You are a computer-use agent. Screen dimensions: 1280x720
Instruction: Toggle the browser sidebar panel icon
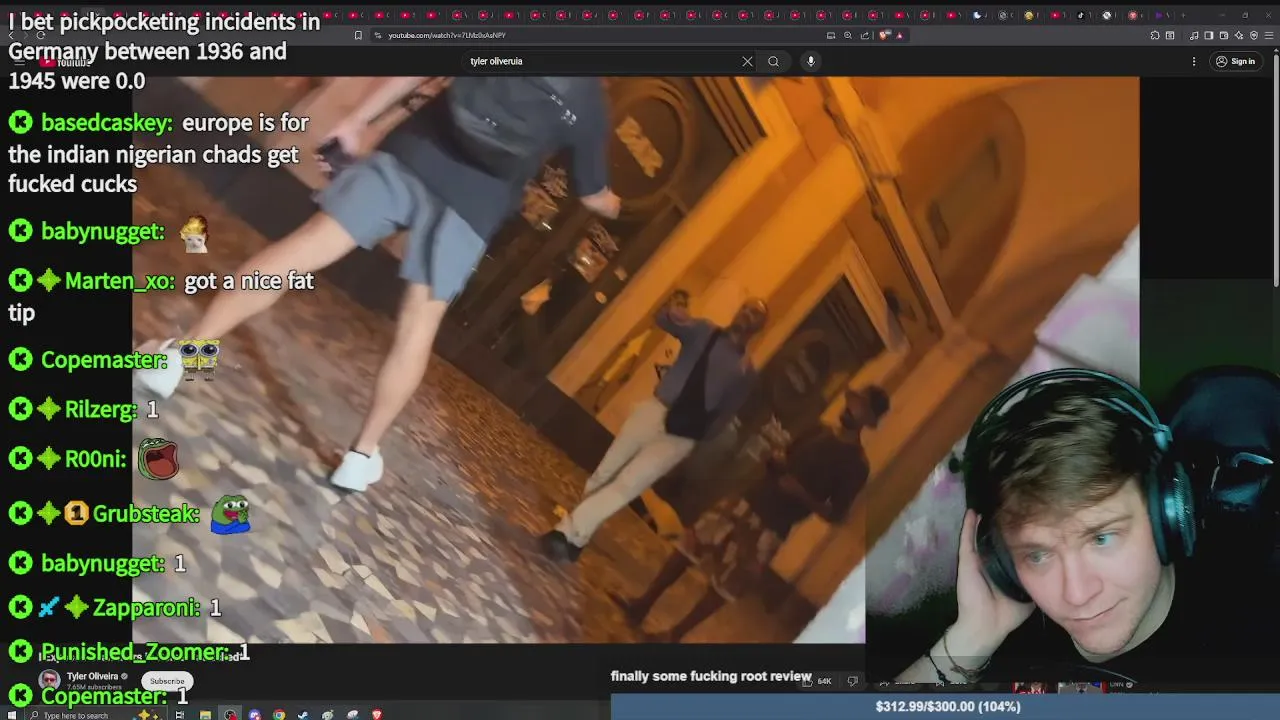[1208, 35]
